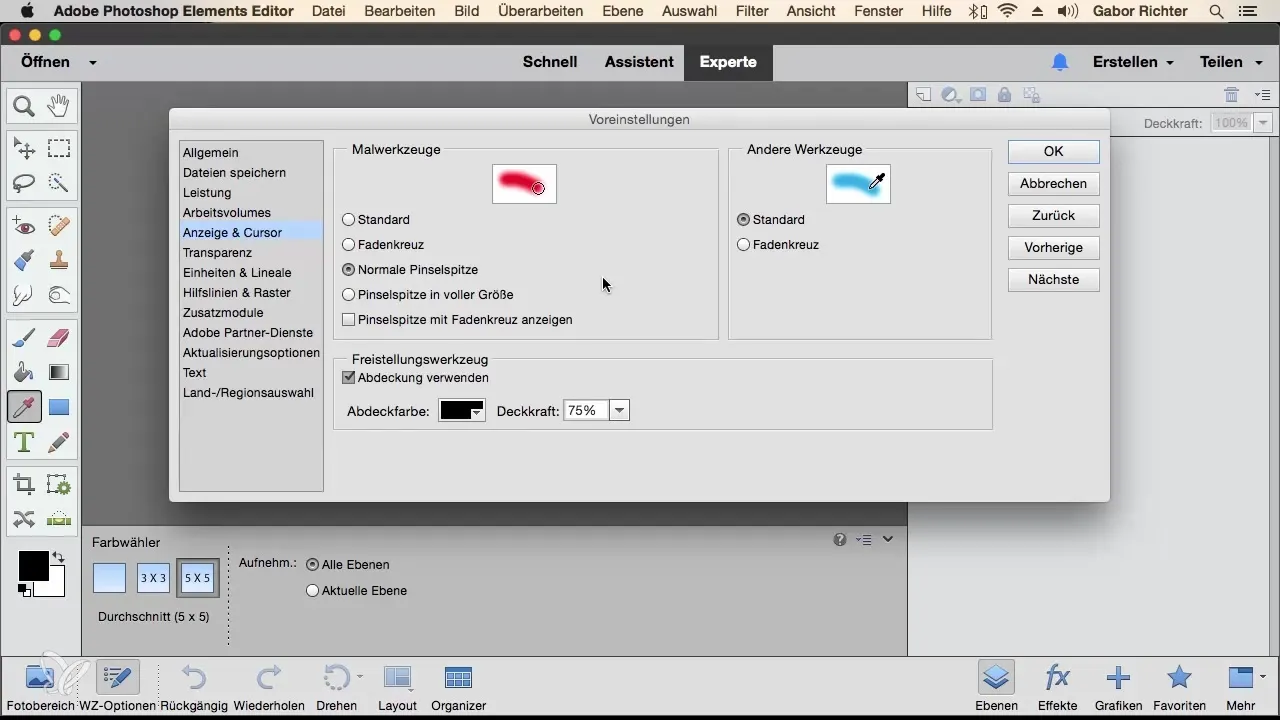Click the notification bell icon
Image resolution: width=1280 pixels, height=720 pixels.
click(x=1060, y=62)
